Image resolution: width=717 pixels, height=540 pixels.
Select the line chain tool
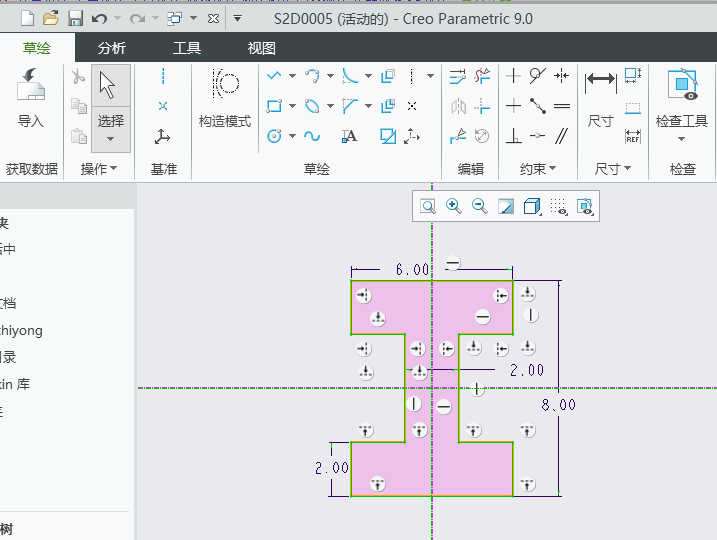tap(274, 76)
